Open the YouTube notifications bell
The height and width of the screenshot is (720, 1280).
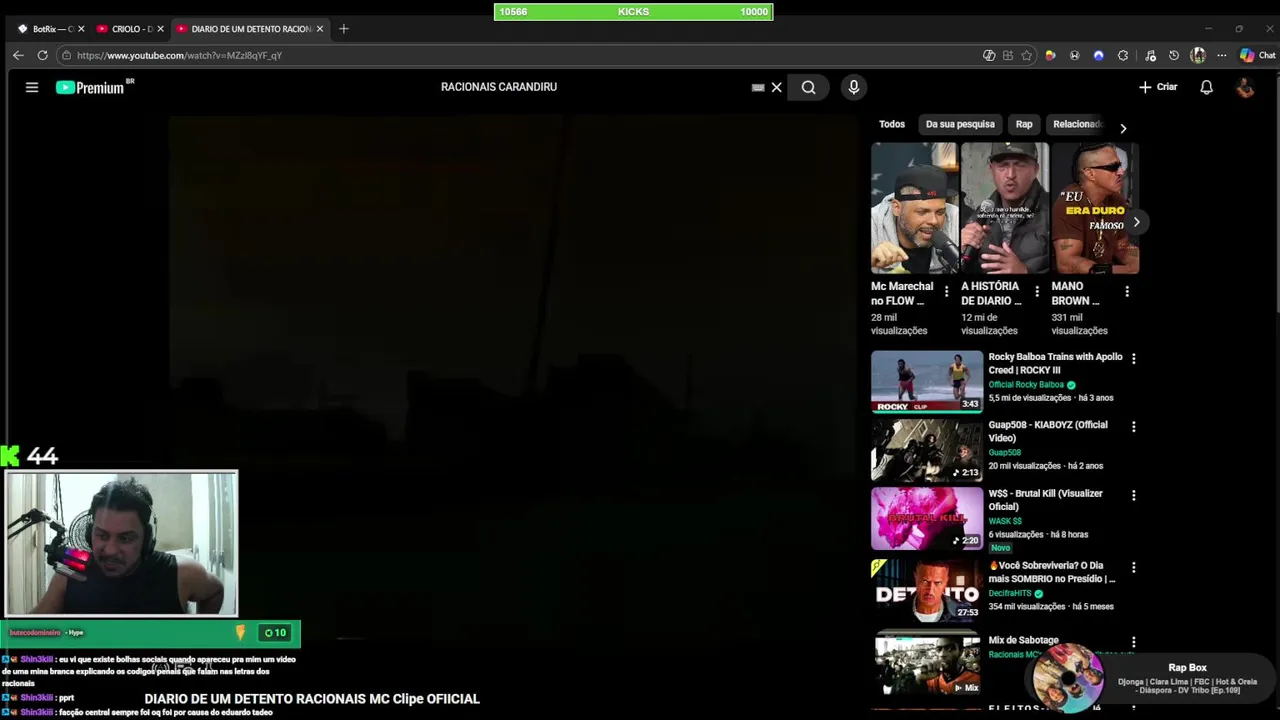click(1206, 87)
